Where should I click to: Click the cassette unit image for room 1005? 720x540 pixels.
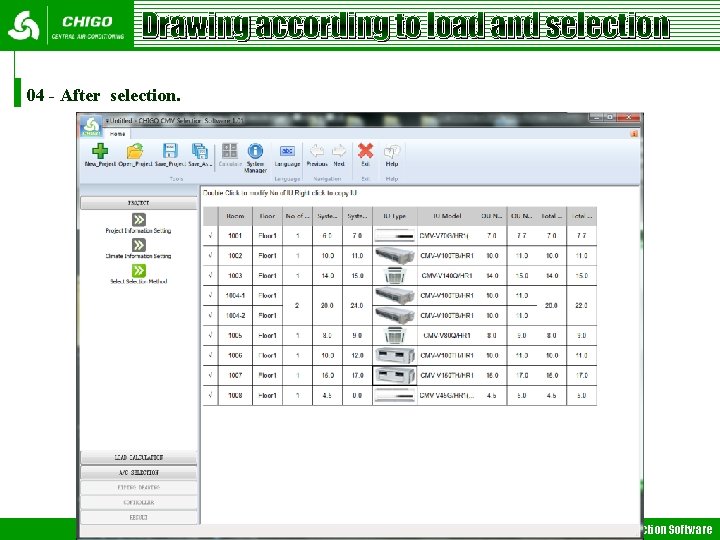[394, 335]
